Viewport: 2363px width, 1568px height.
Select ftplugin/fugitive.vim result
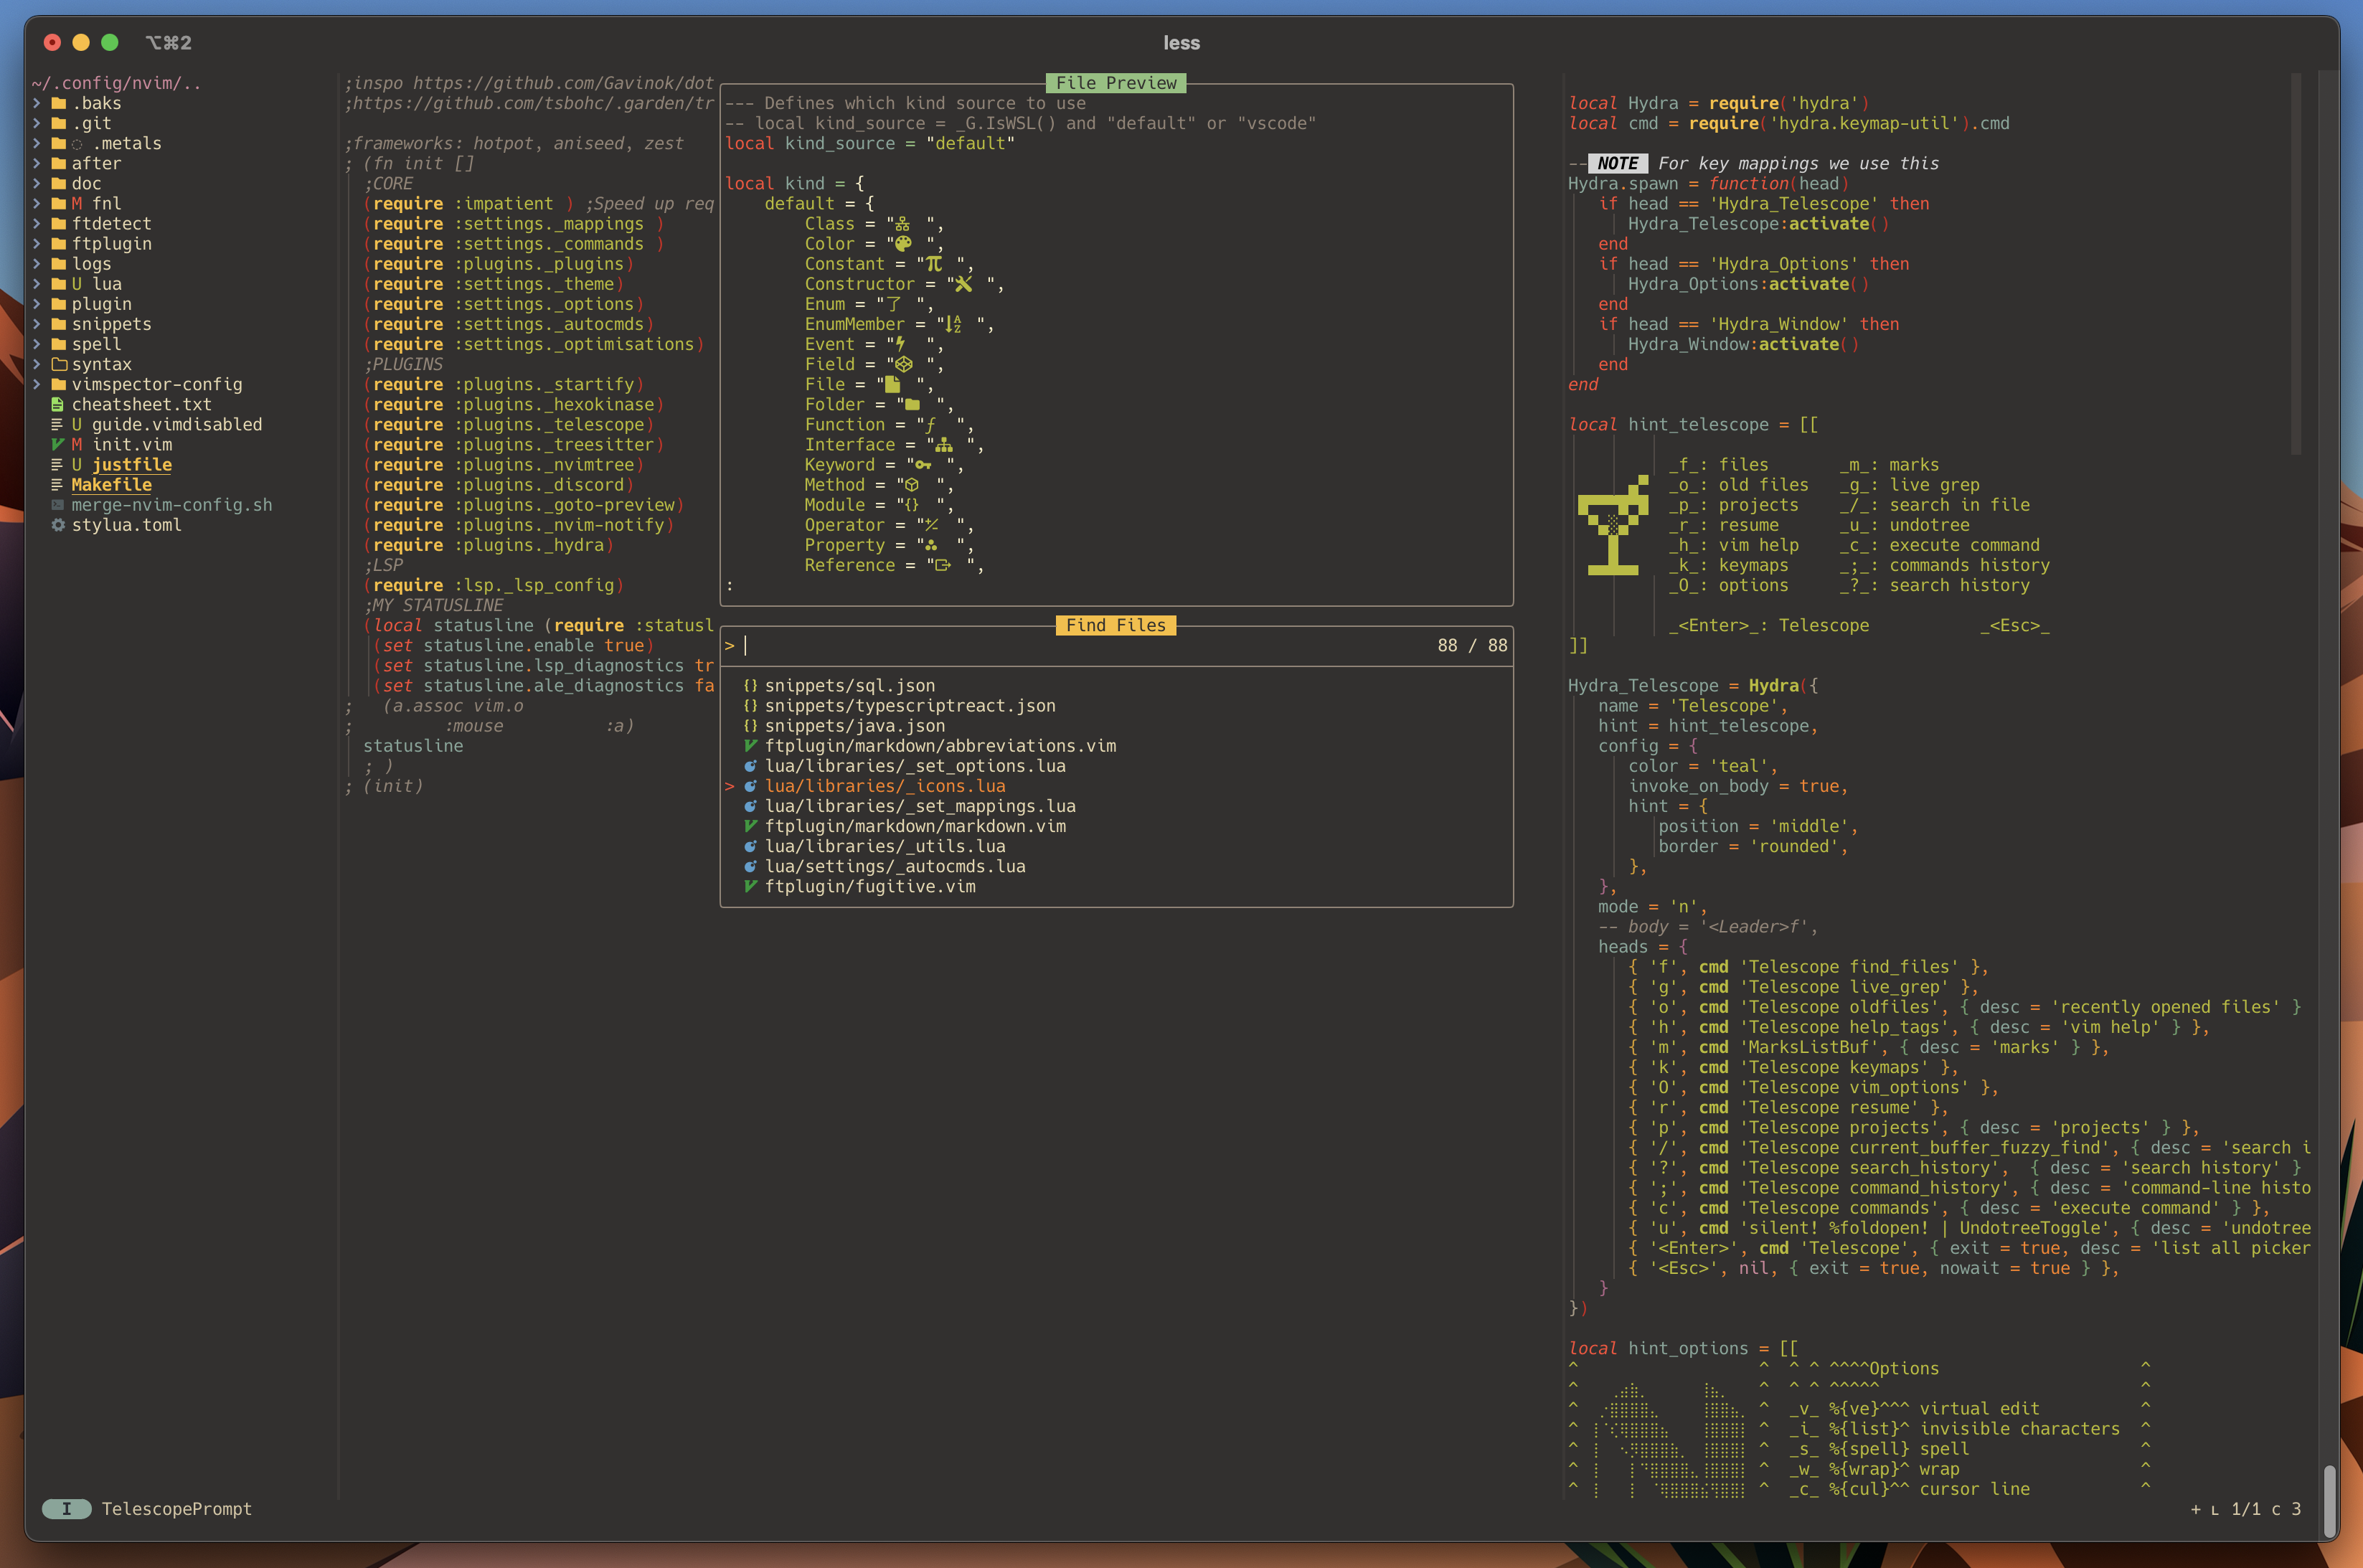coord(870,887)
